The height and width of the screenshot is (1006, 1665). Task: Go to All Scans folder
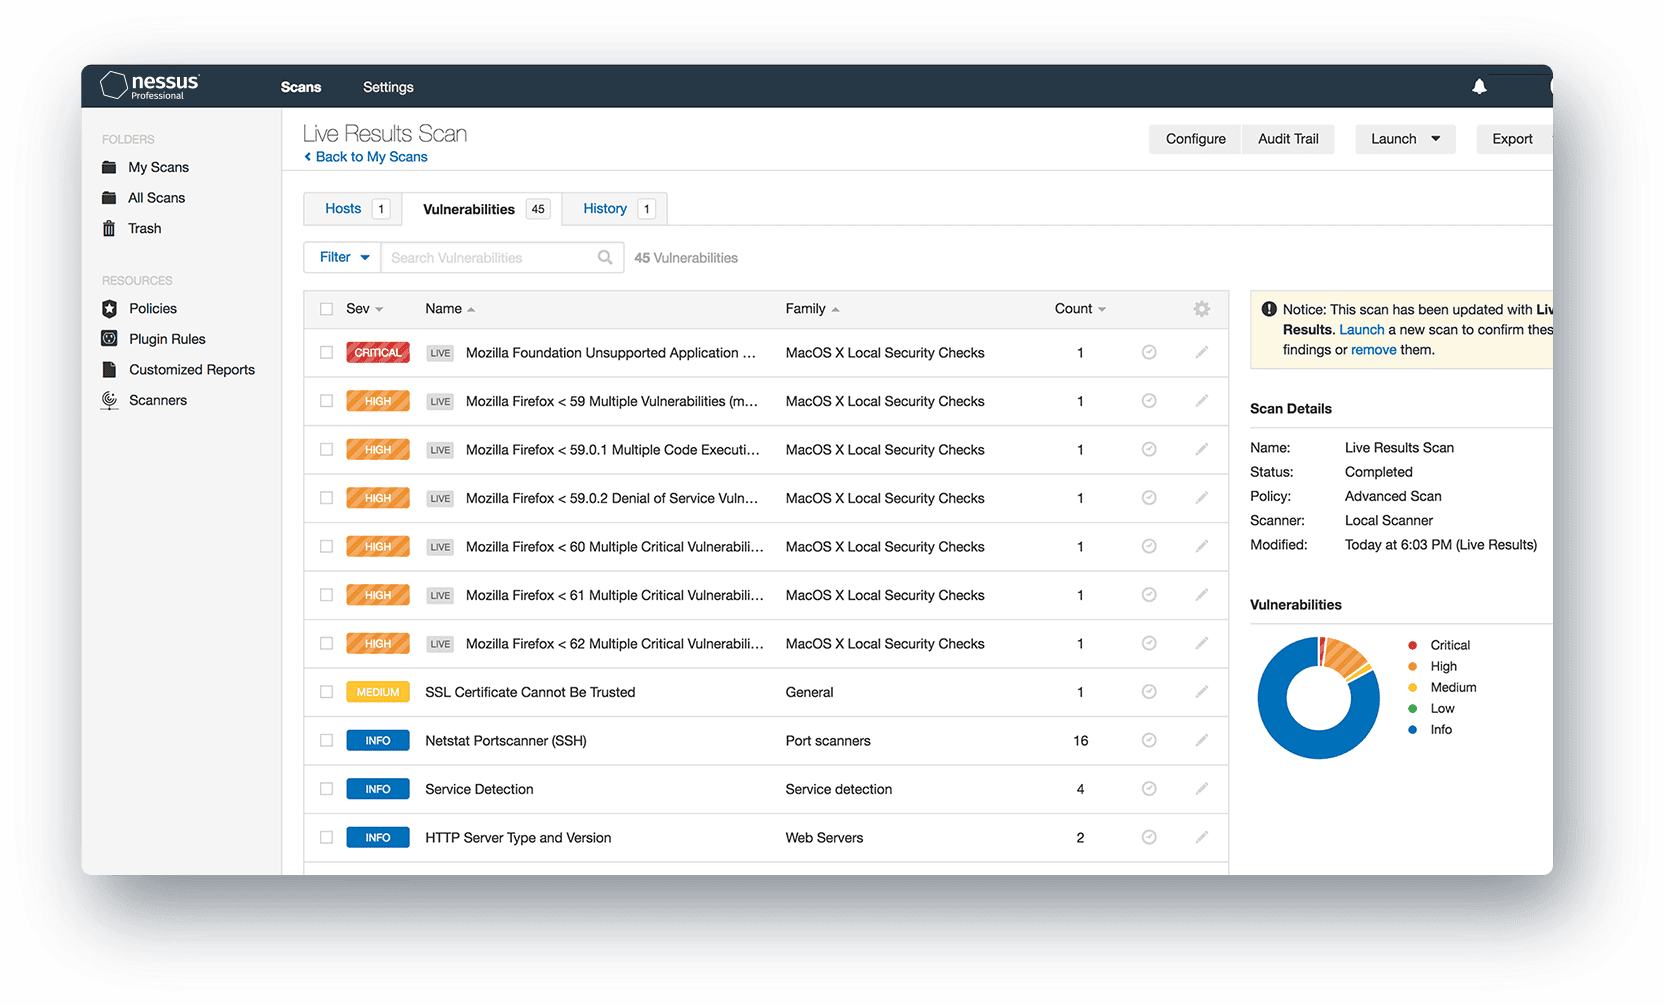pyautogui.click(x=156, y=198)
